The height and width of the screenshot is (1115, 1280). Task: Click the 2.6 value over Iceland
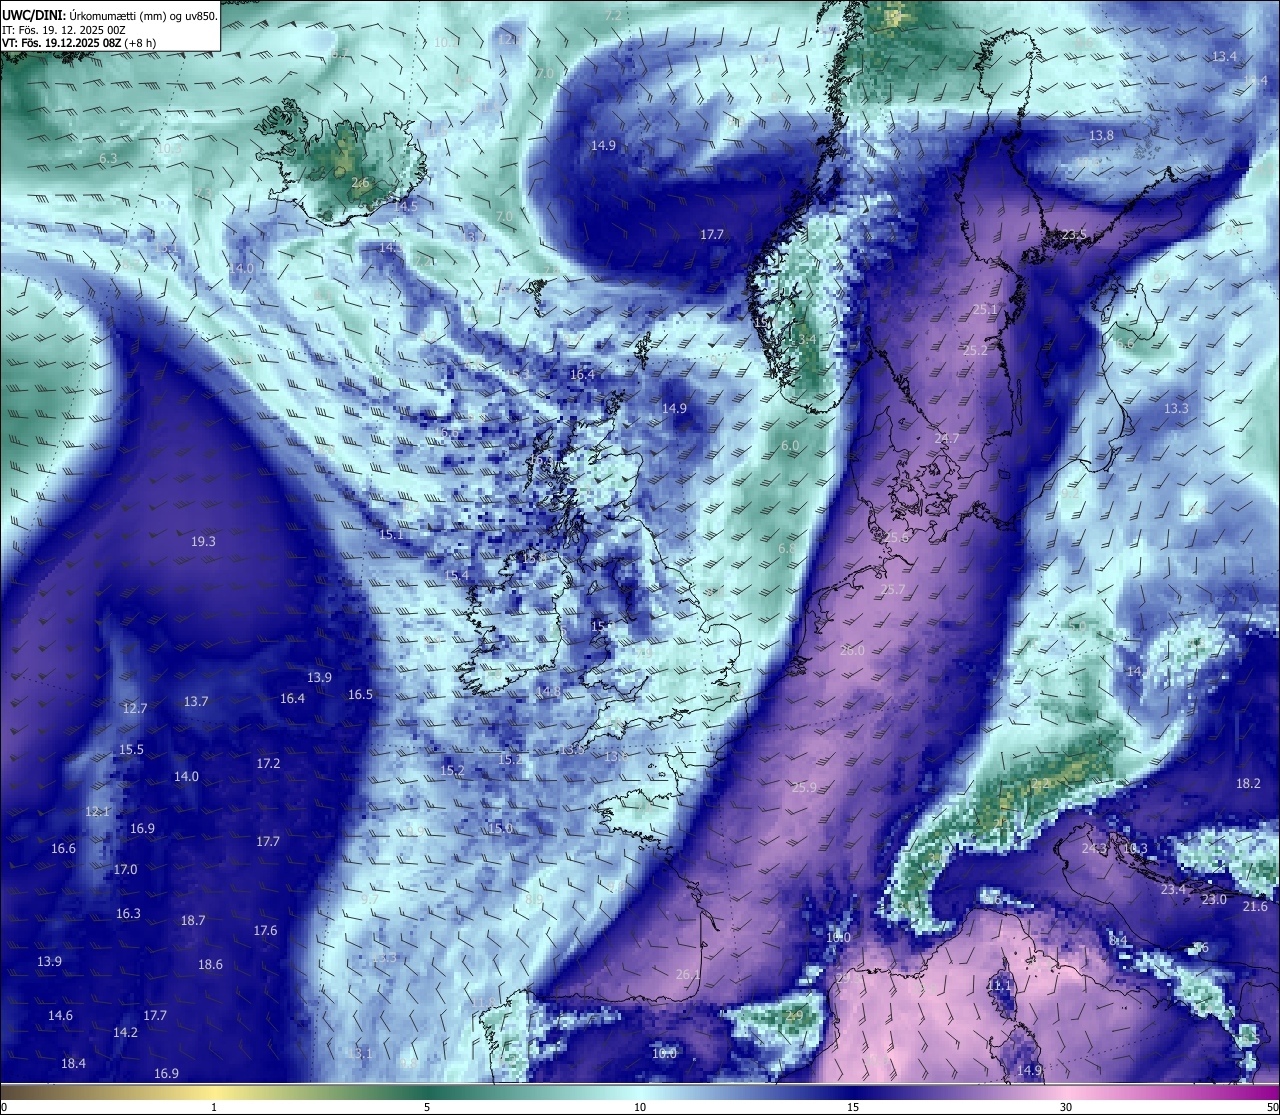point(360,183)
